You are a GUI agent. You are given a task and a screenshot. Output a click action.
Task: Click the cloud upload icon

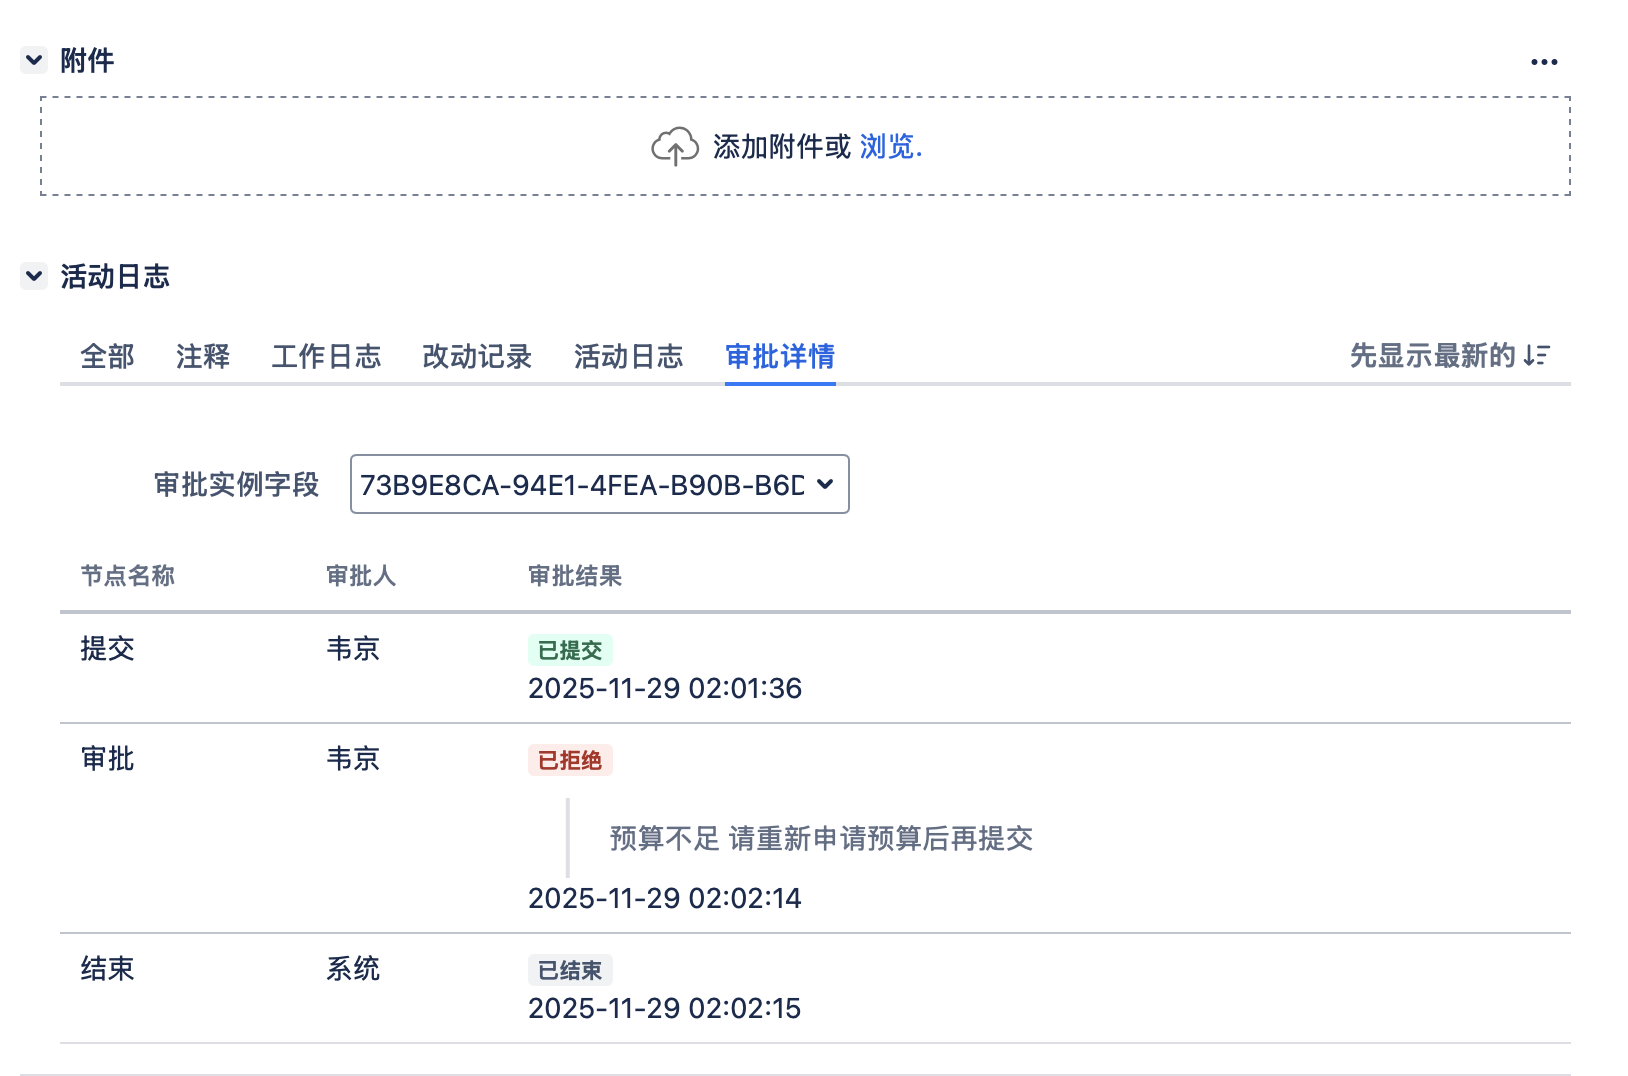(675, 147)
